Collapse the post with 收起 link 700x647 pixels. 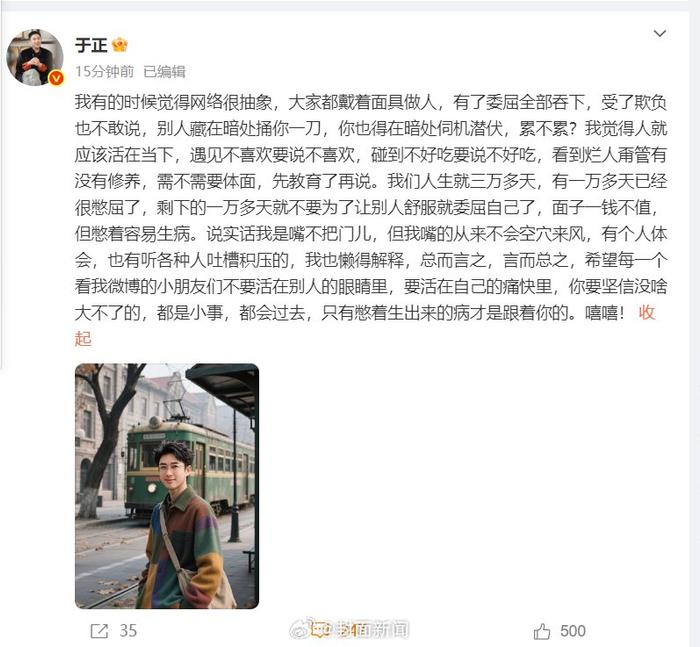coord(647,313)
